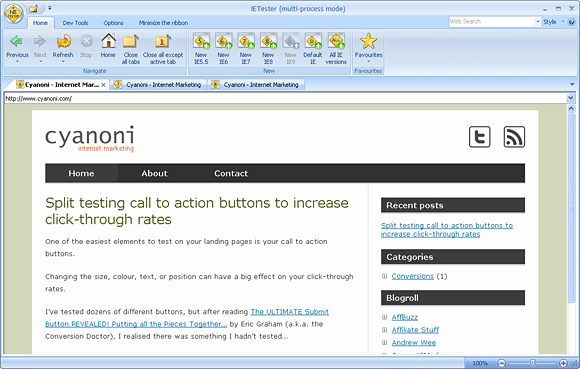Switch to the Dev Tools ribbon tab
Screen dimensions: 580x369
point(75,23)
